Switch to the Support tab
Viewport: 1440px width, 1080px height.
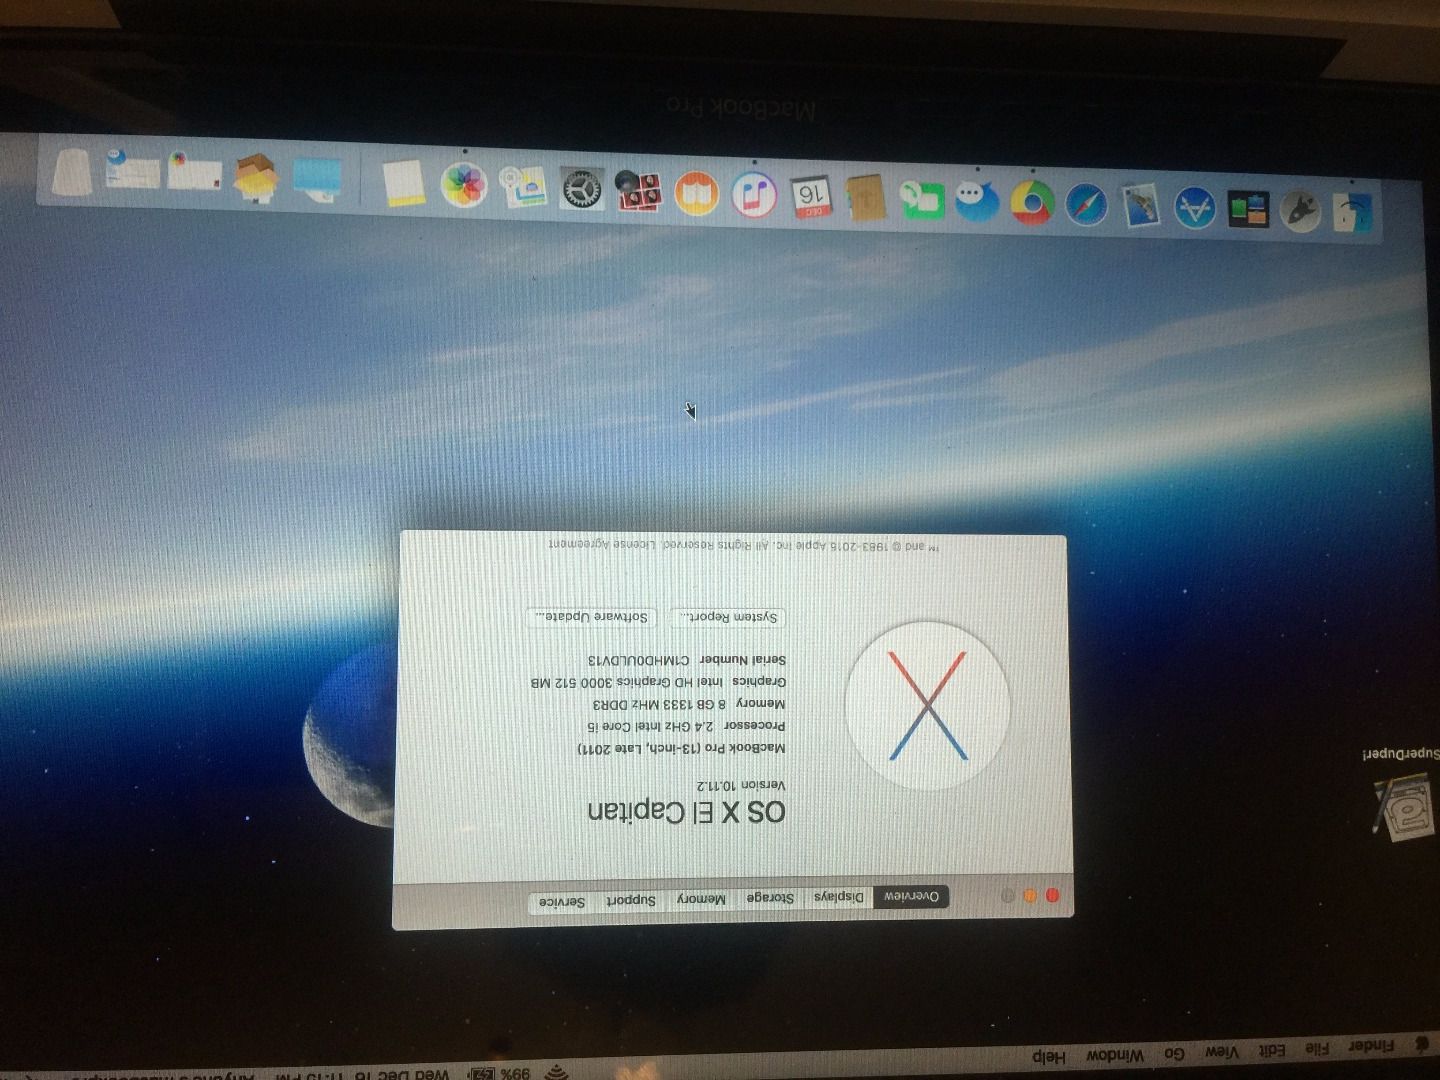(630, 900)
